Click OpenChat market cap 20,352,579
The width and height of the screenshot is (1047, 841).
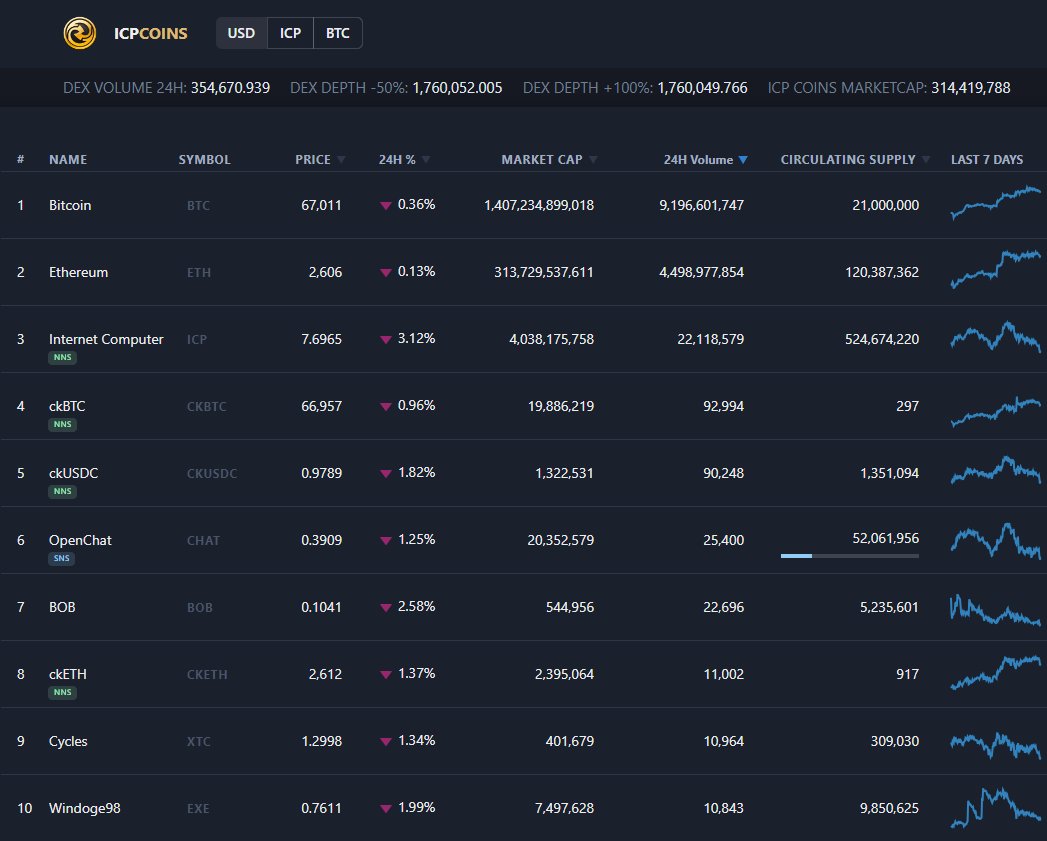click(560, 540)
